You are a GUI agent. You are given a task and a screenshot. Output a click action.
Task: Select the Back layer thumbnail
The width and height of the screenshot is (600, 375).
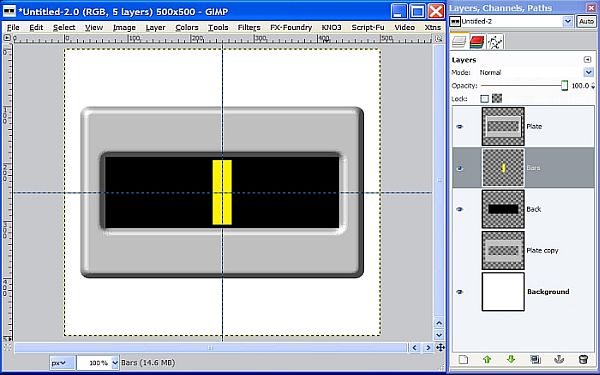(x=503, y=209)
